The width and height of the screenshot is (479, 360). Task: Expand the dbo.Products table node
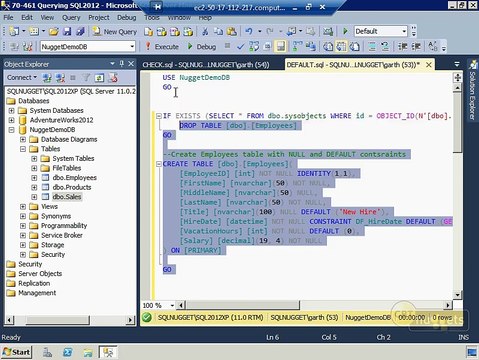(34, 187)
